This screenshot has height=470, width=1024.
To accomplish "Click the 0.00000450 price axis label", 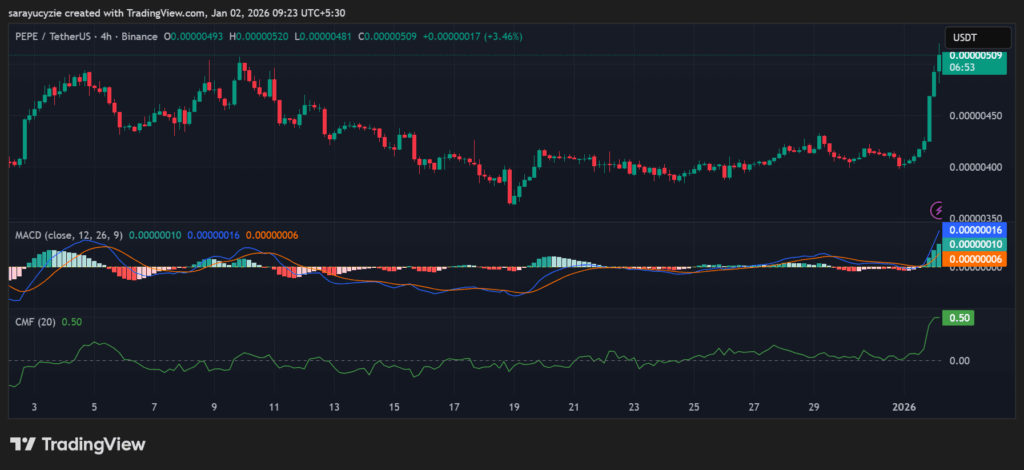I will click(976, 116).
